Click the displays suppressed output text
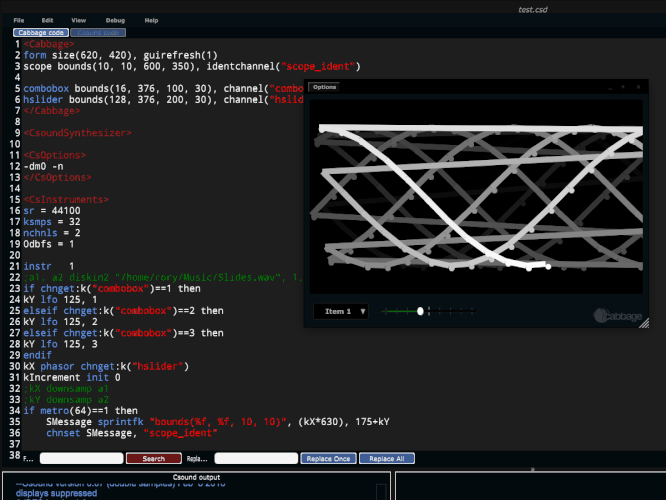The height and width of the screenshot is (500, 666). pos(56,493)
